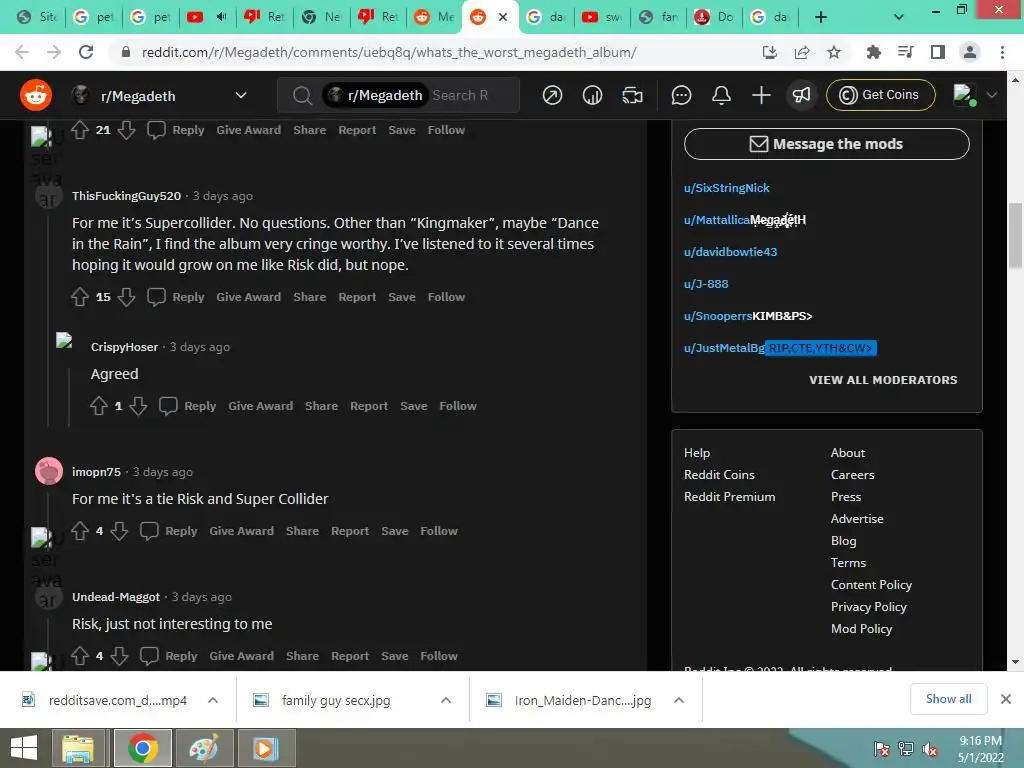The width and height of the screenshot is (1024, 768).
Task: Click the advertise megaphone icon
Action: pyautogui.click(x=801, y=95)
